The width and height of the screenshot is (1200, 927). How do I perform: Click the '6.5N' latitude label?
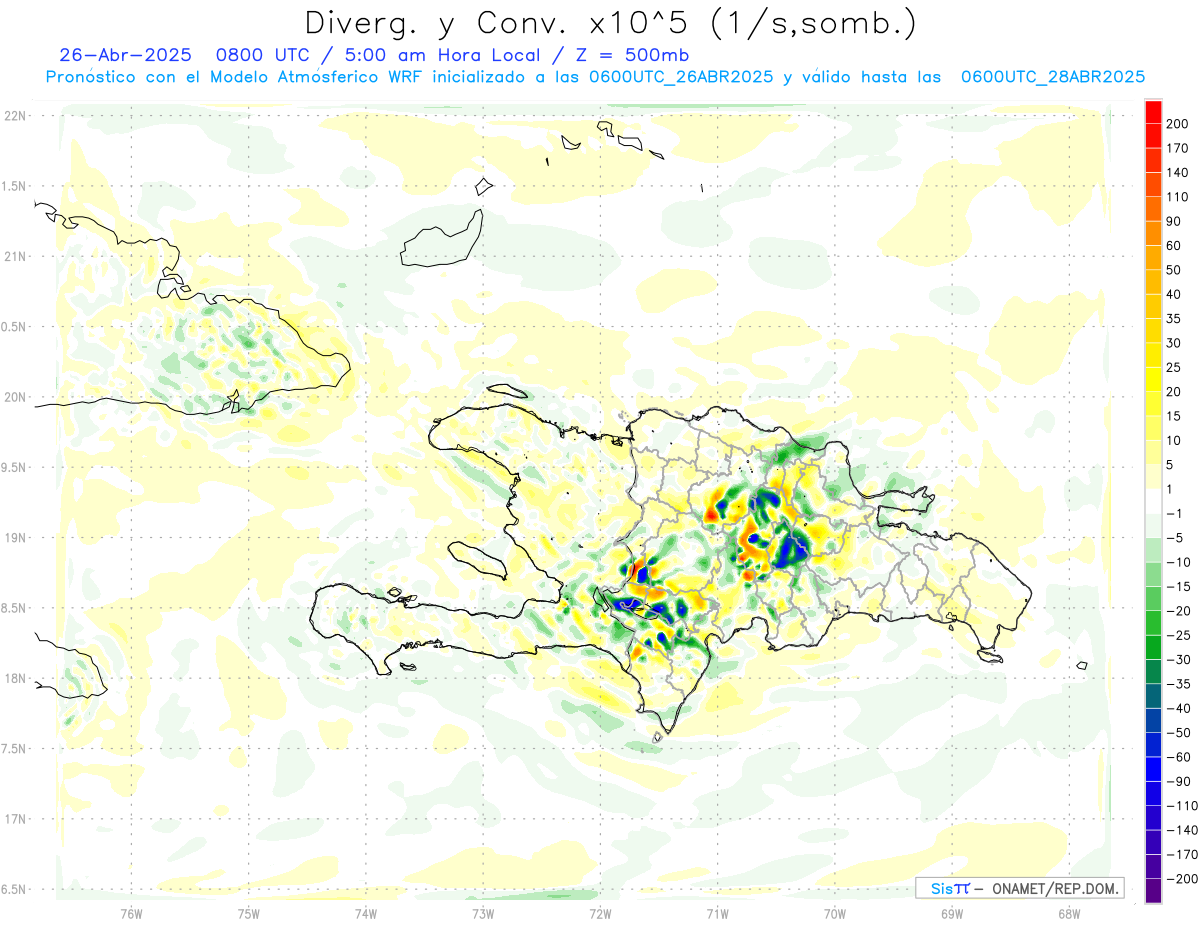coord(13,889)
